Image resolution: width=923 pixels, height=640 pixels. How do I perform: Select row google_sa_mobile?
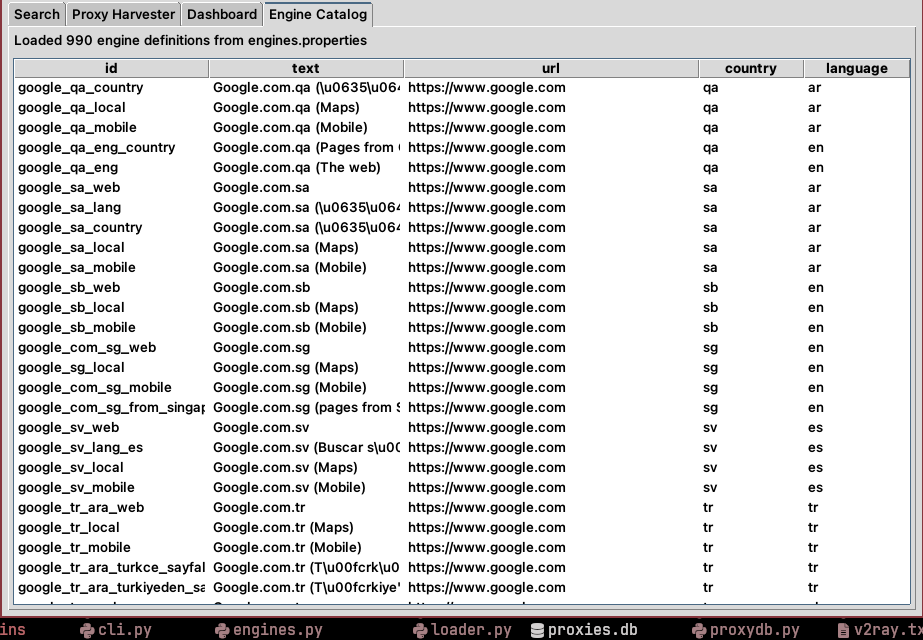462,268
